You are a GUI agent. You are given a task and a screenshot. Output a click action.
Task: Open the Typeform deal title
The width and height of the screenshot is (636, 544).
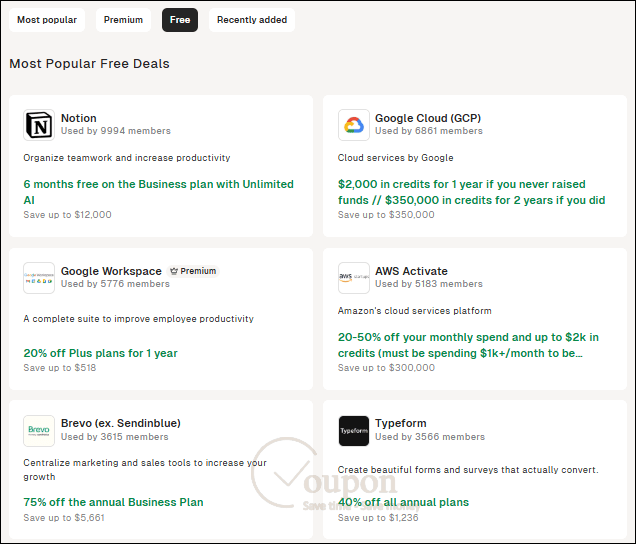[401, 423]
